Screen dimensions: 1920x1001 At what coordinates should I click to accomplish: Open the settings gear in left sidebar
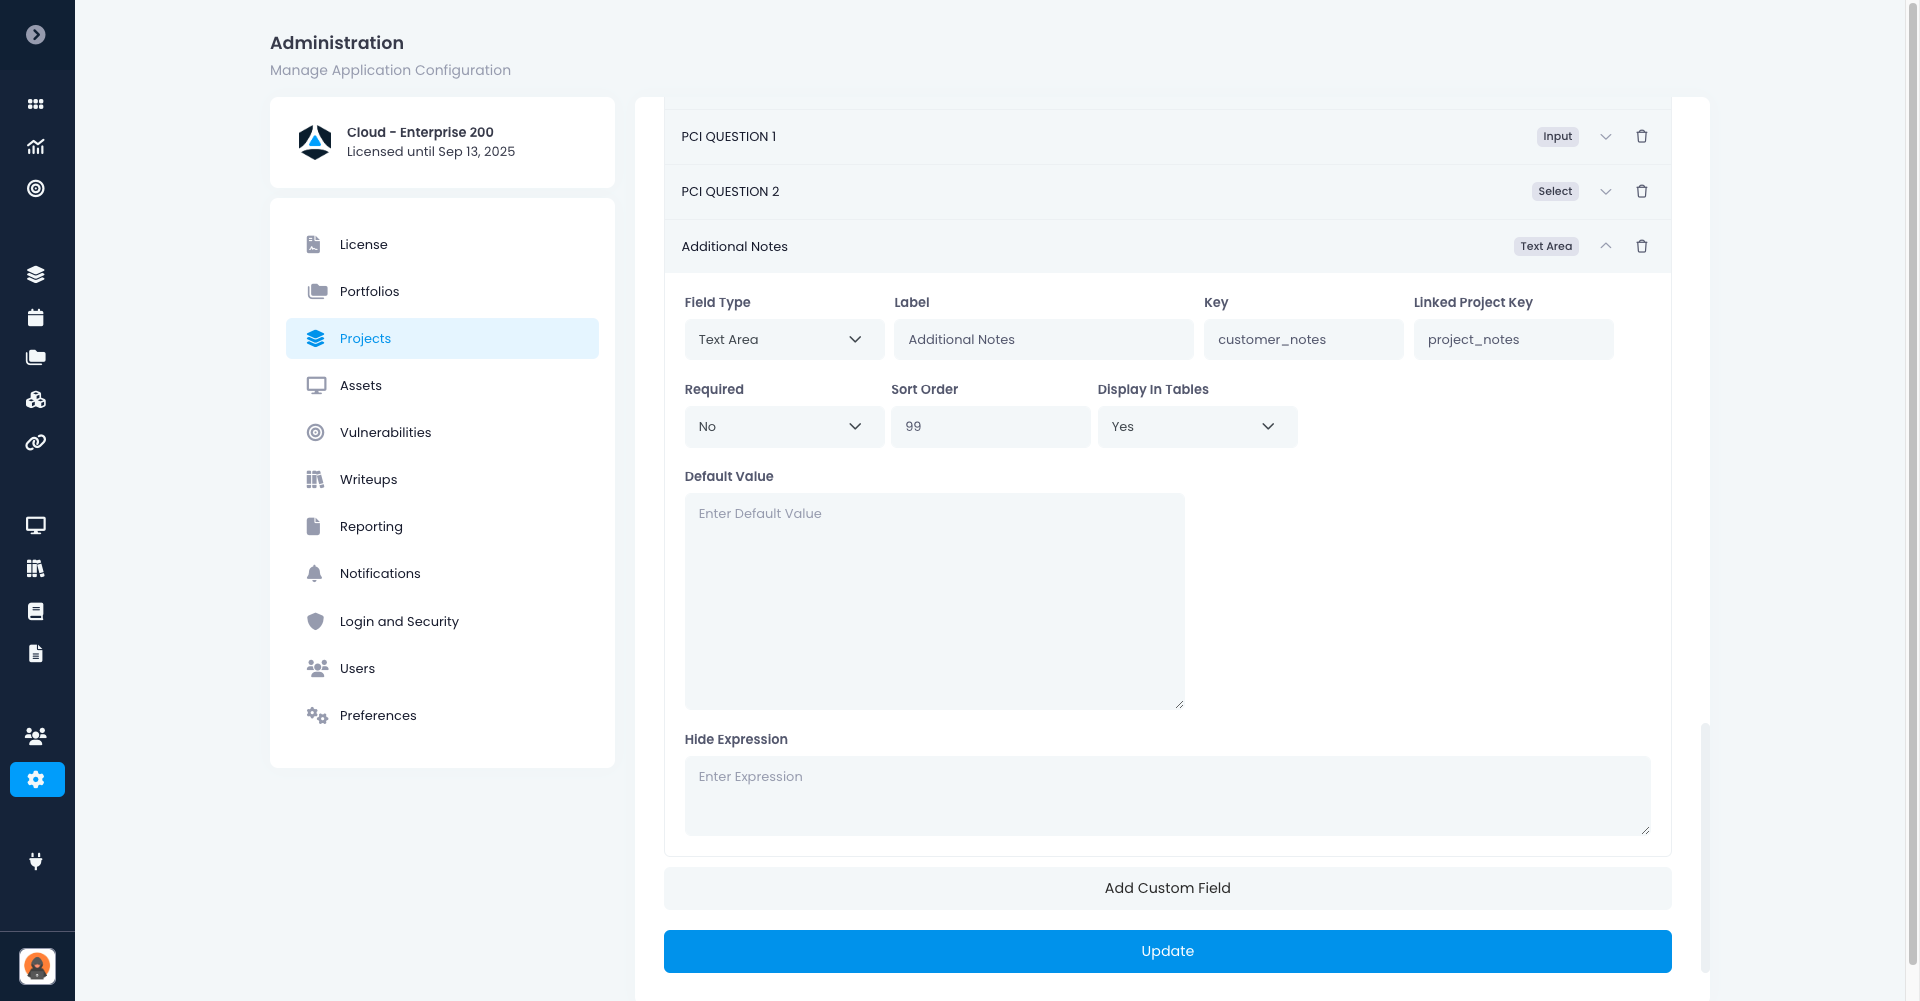click(x=37, y=780)
